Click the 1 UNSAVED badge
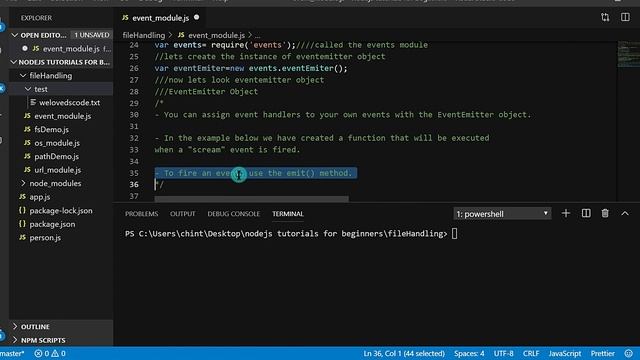Screen dimensions: 640x360 (x=91, y=35)
